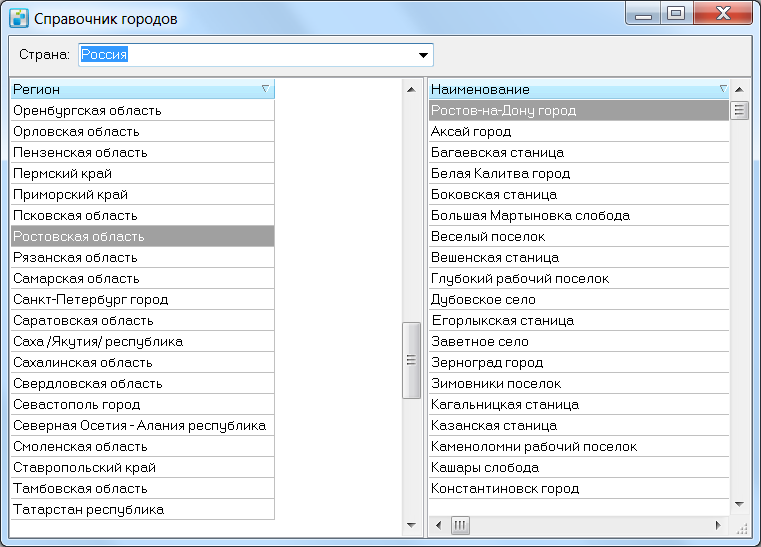The height and width of the screenshot is (547, 761).
Task: Select Смоленская область region
Action: click(x=143, y=447)
